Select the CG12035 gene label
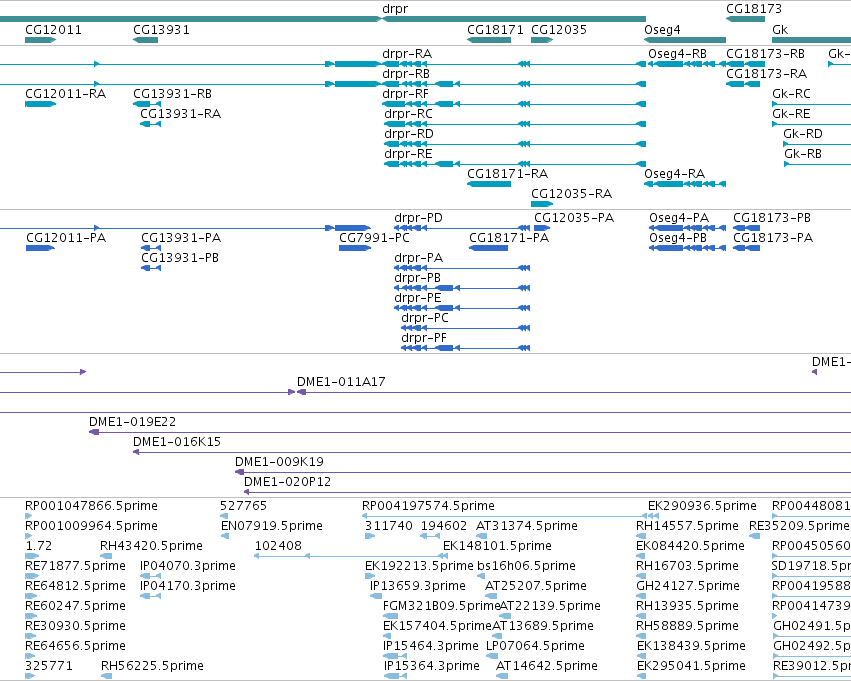The width and height of the screenshot is (851, 681). point(558,29)
